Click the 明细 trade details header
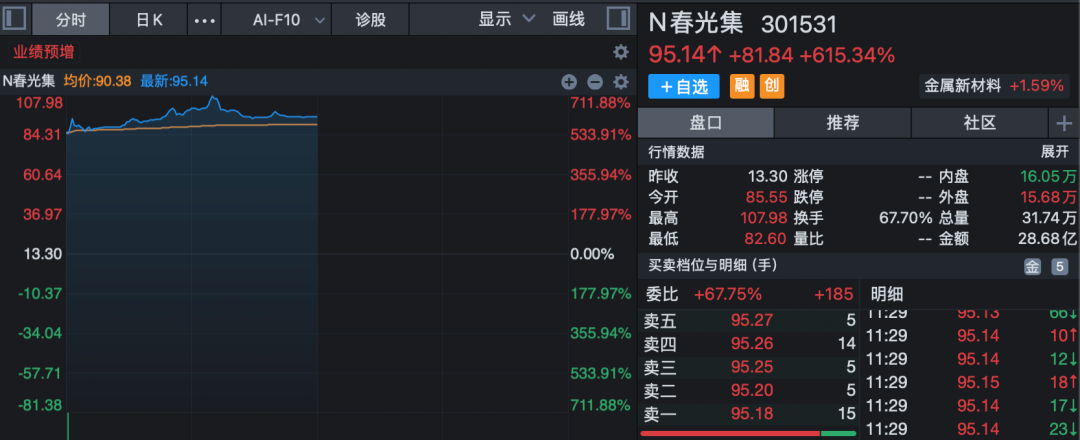 click(886, 295)
